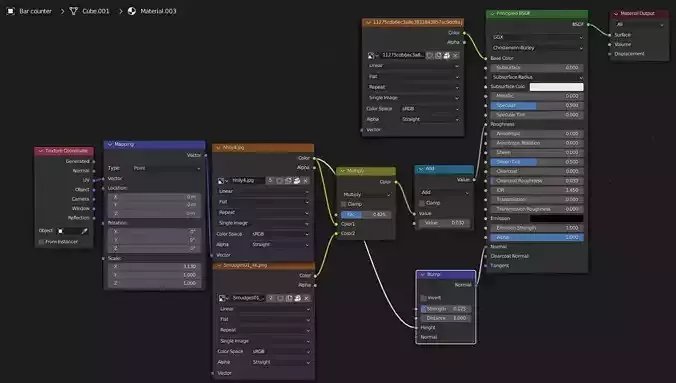
Task: Open image file icon in hhlly4.jpg node
Action: [x=297, y=181]
